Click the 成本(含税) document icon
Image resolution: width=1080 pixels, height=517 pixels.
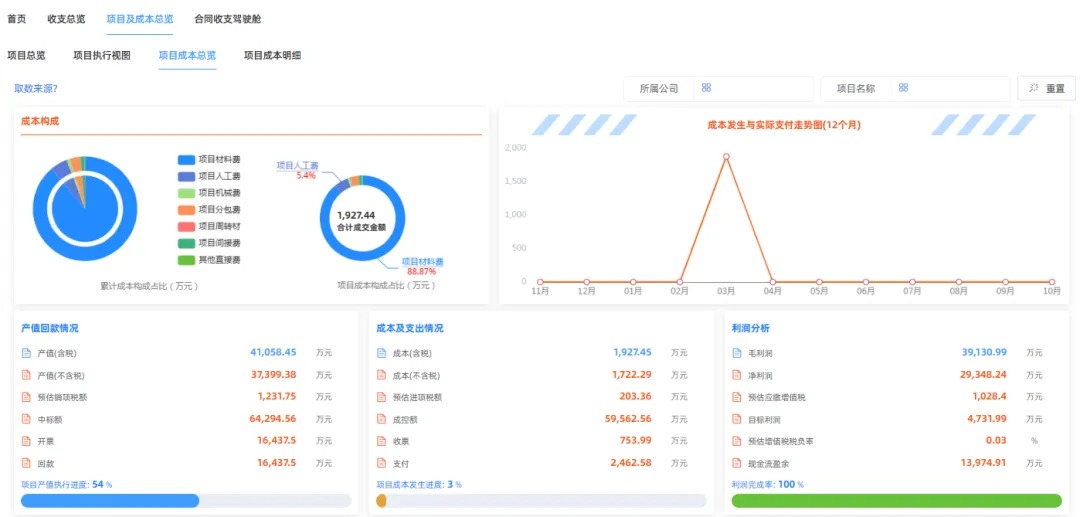[382, 353]
